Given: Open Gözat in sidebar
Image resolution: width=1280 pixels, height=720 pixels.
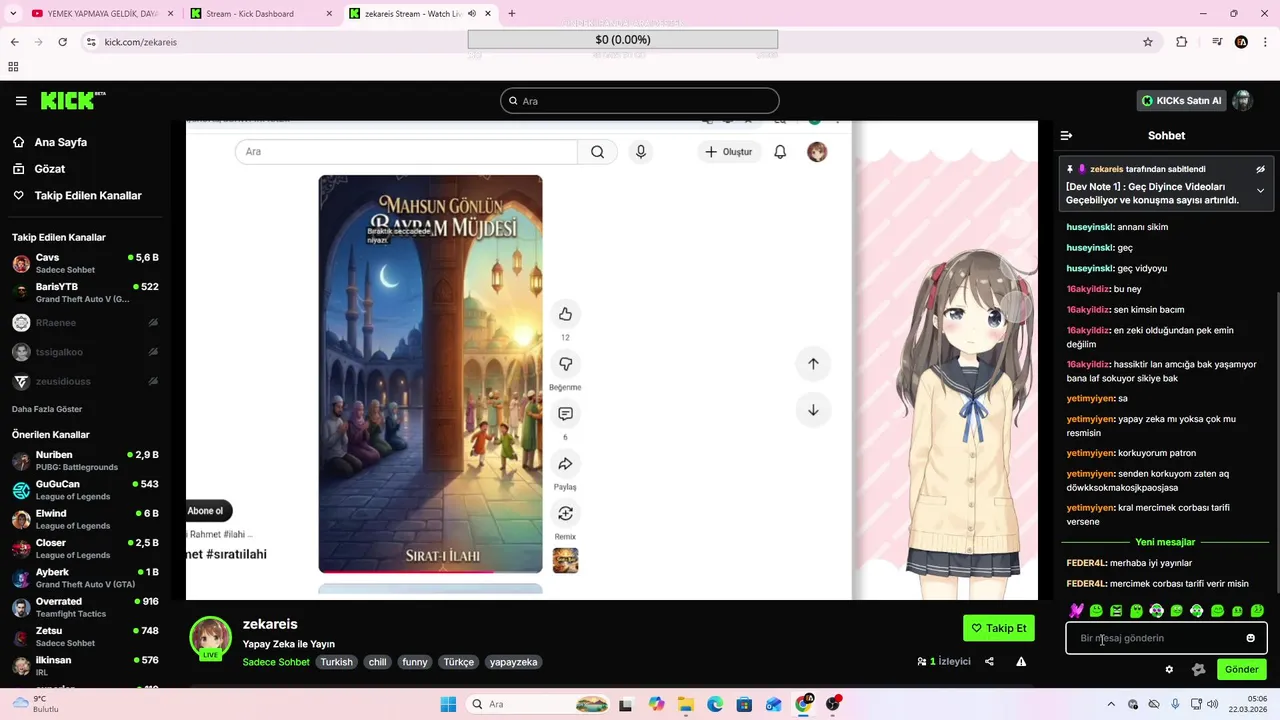Looking at the screenshot, I should click(x=49, y=169).
